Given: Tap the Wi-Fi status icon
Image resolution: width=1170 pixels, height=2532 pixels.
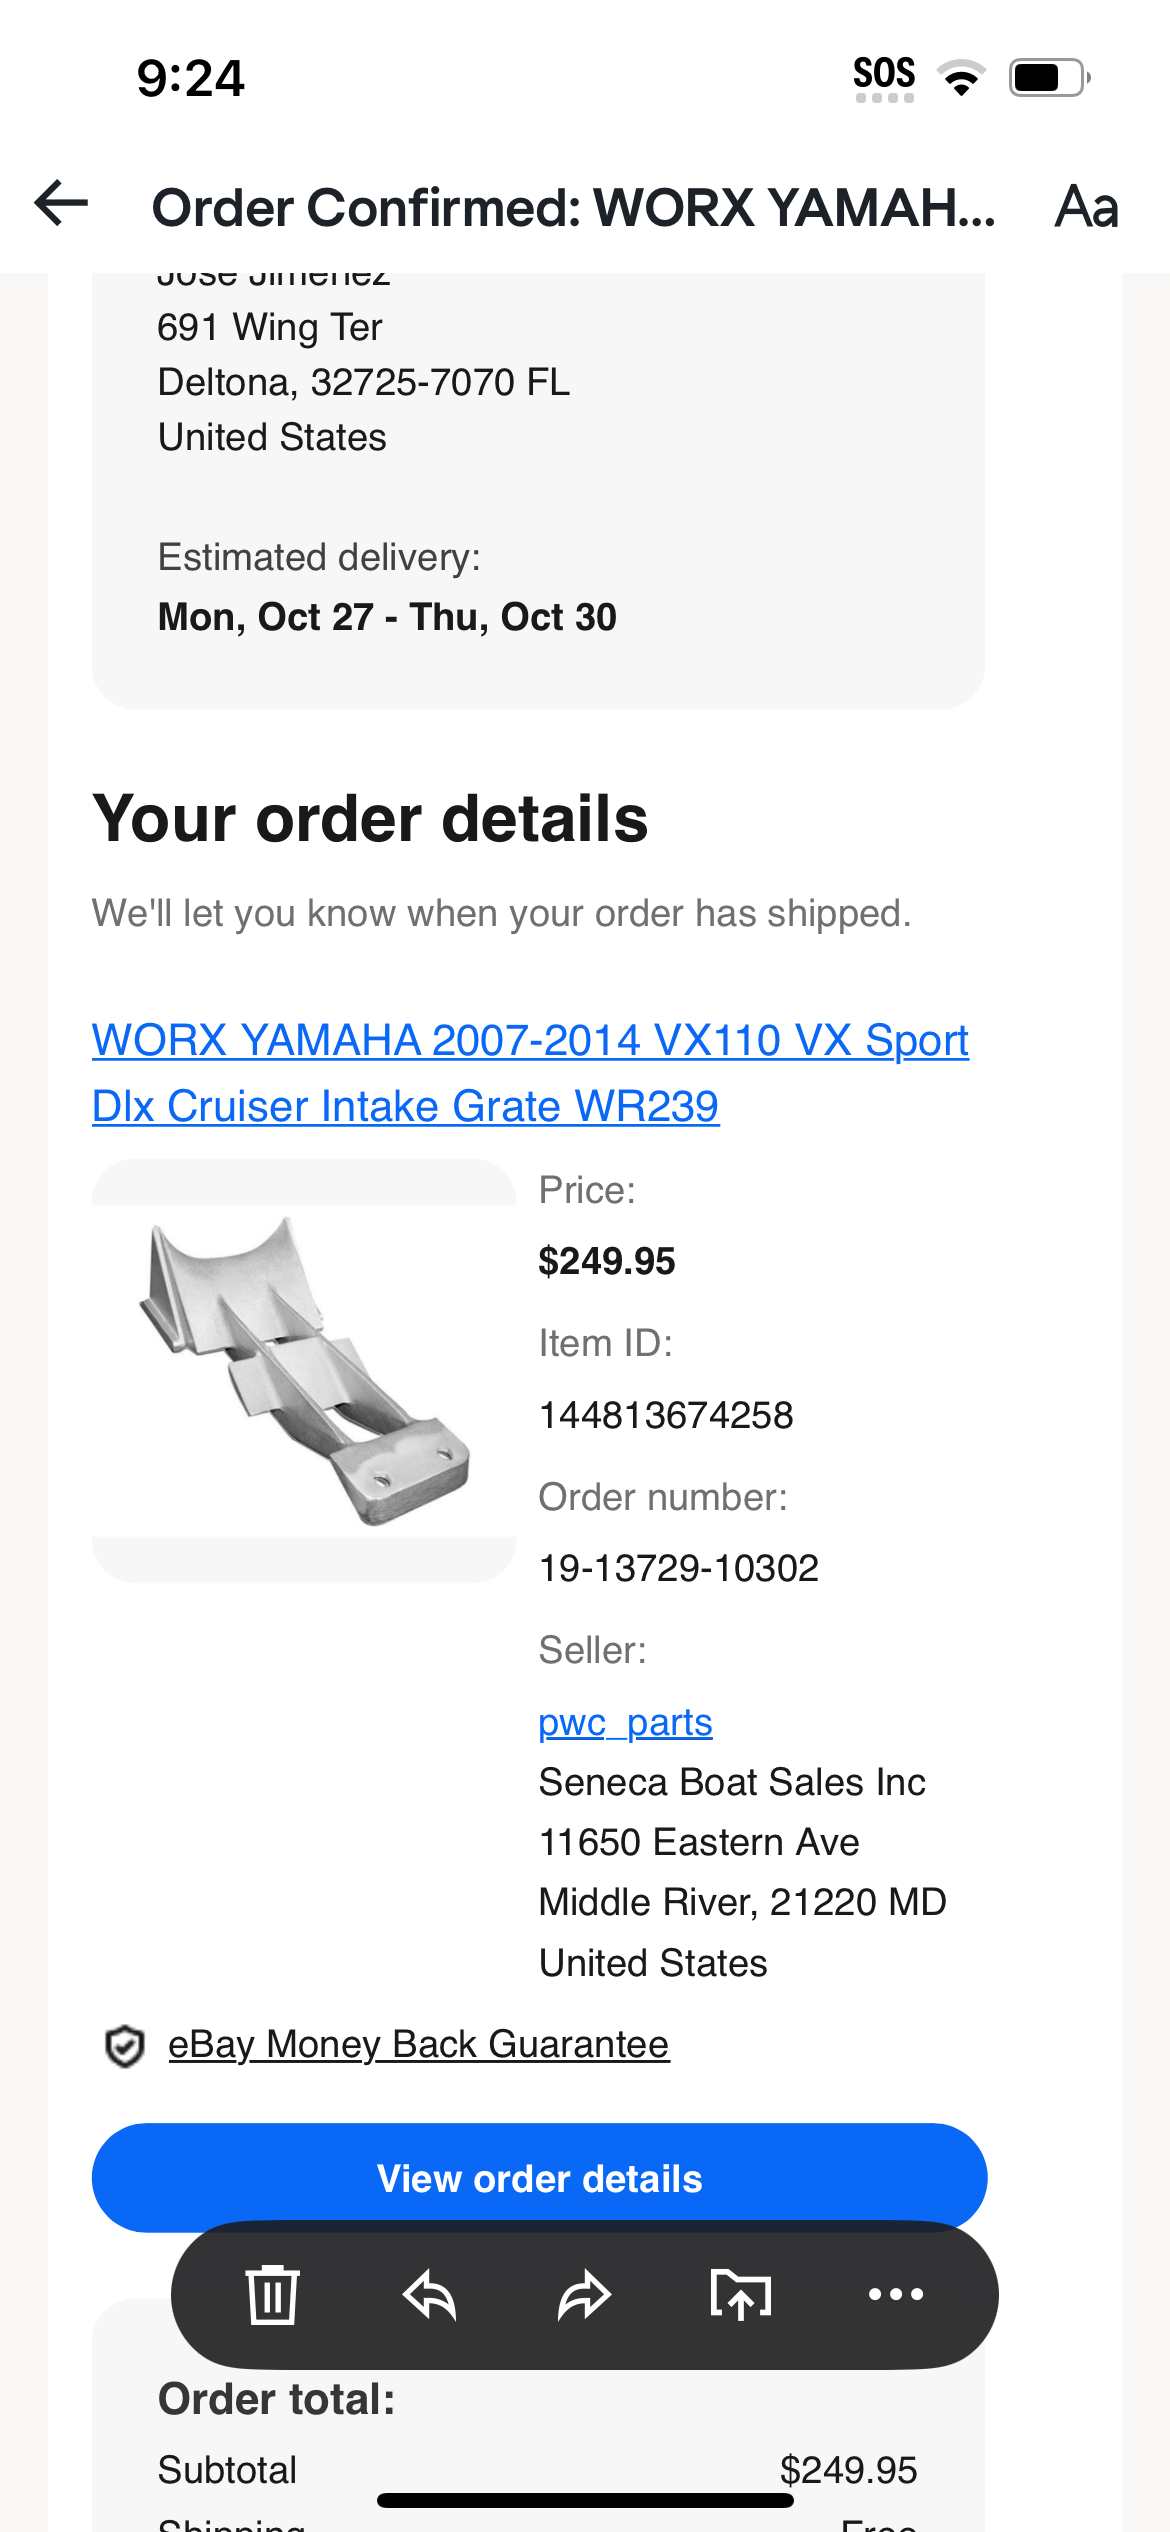Looking at the screenshot, I should [x=961, y=78].
